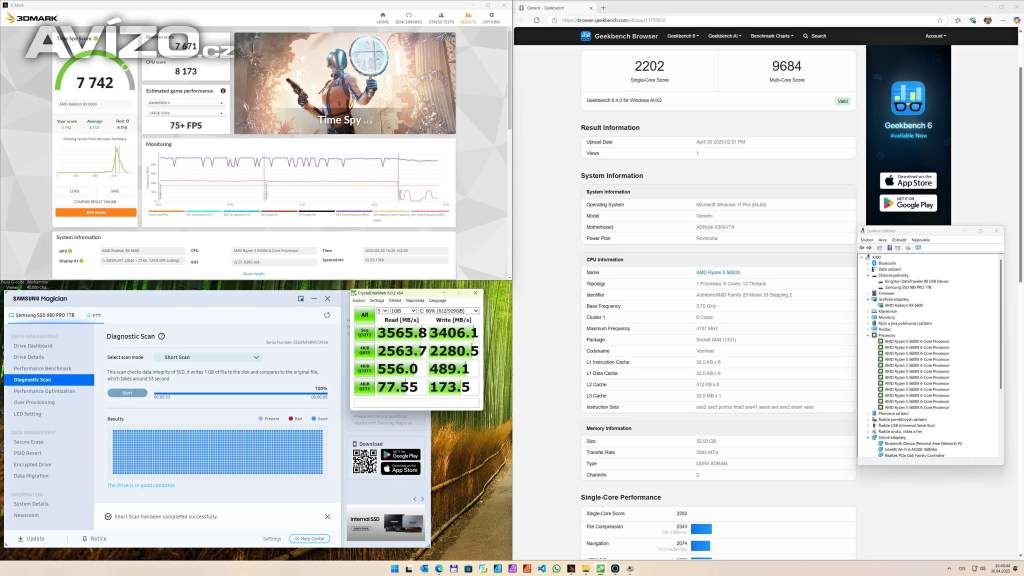Open the Select scan mode dropdown

tap(208, 357)
